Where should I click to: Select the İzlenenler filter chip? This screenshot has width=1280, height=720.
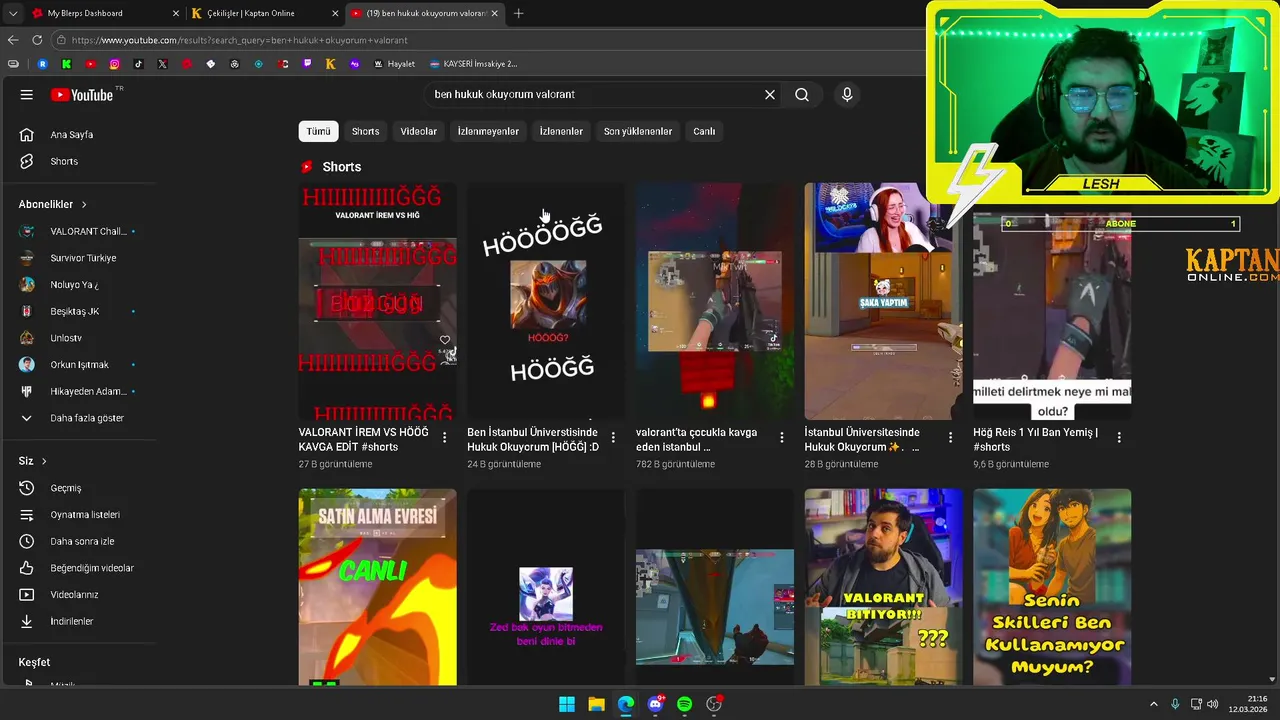click(561, 131)
